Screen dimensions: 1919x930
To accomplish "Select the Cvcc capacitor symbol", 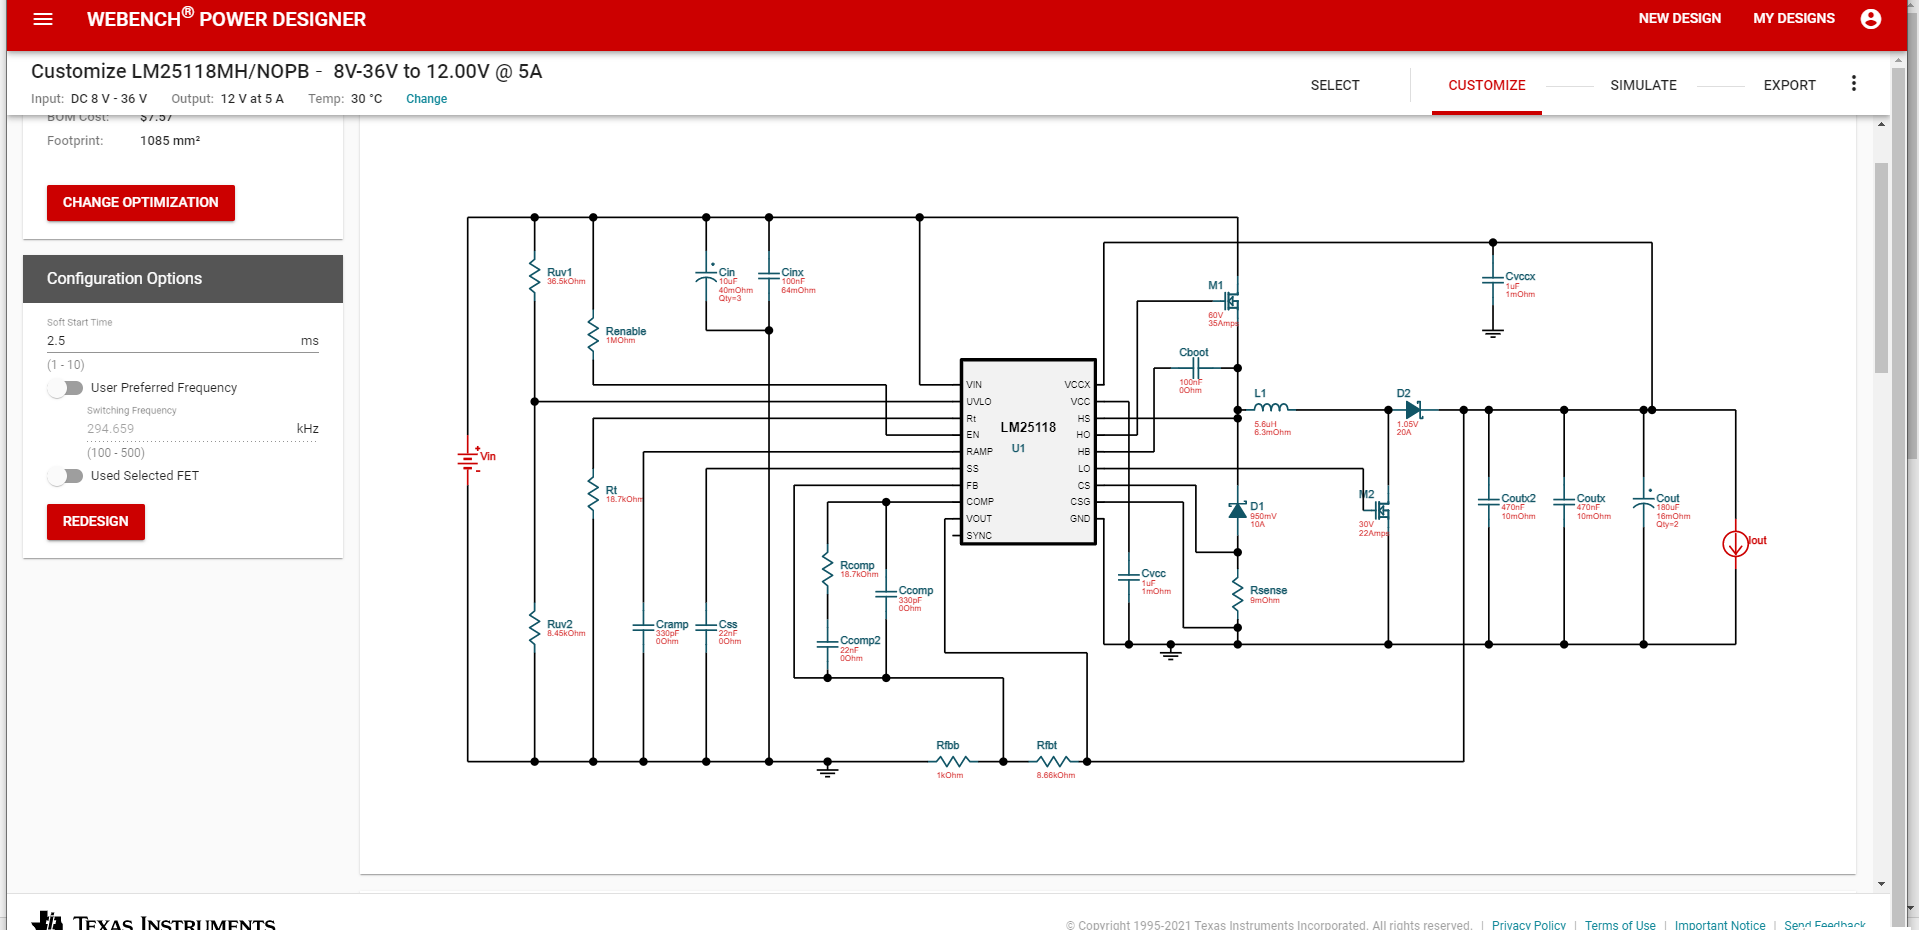I will (1129, 577).
